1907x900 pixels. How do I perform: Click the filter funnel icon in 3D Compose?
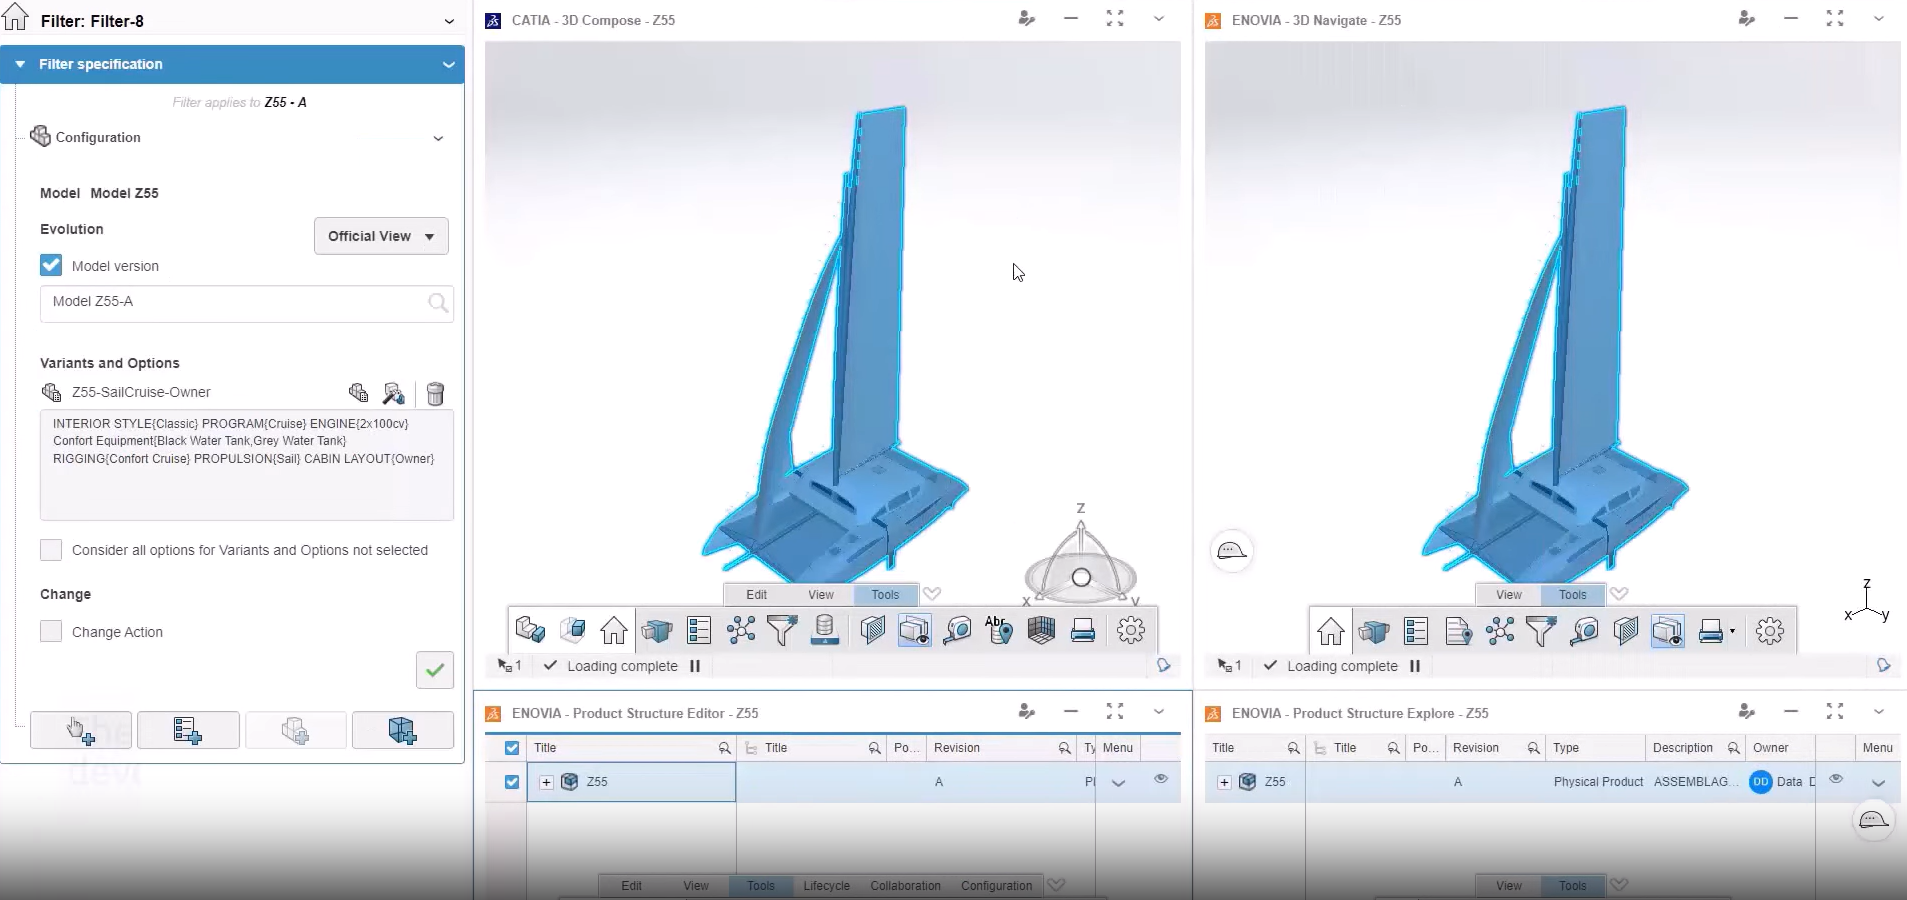(x=782, y=630)
